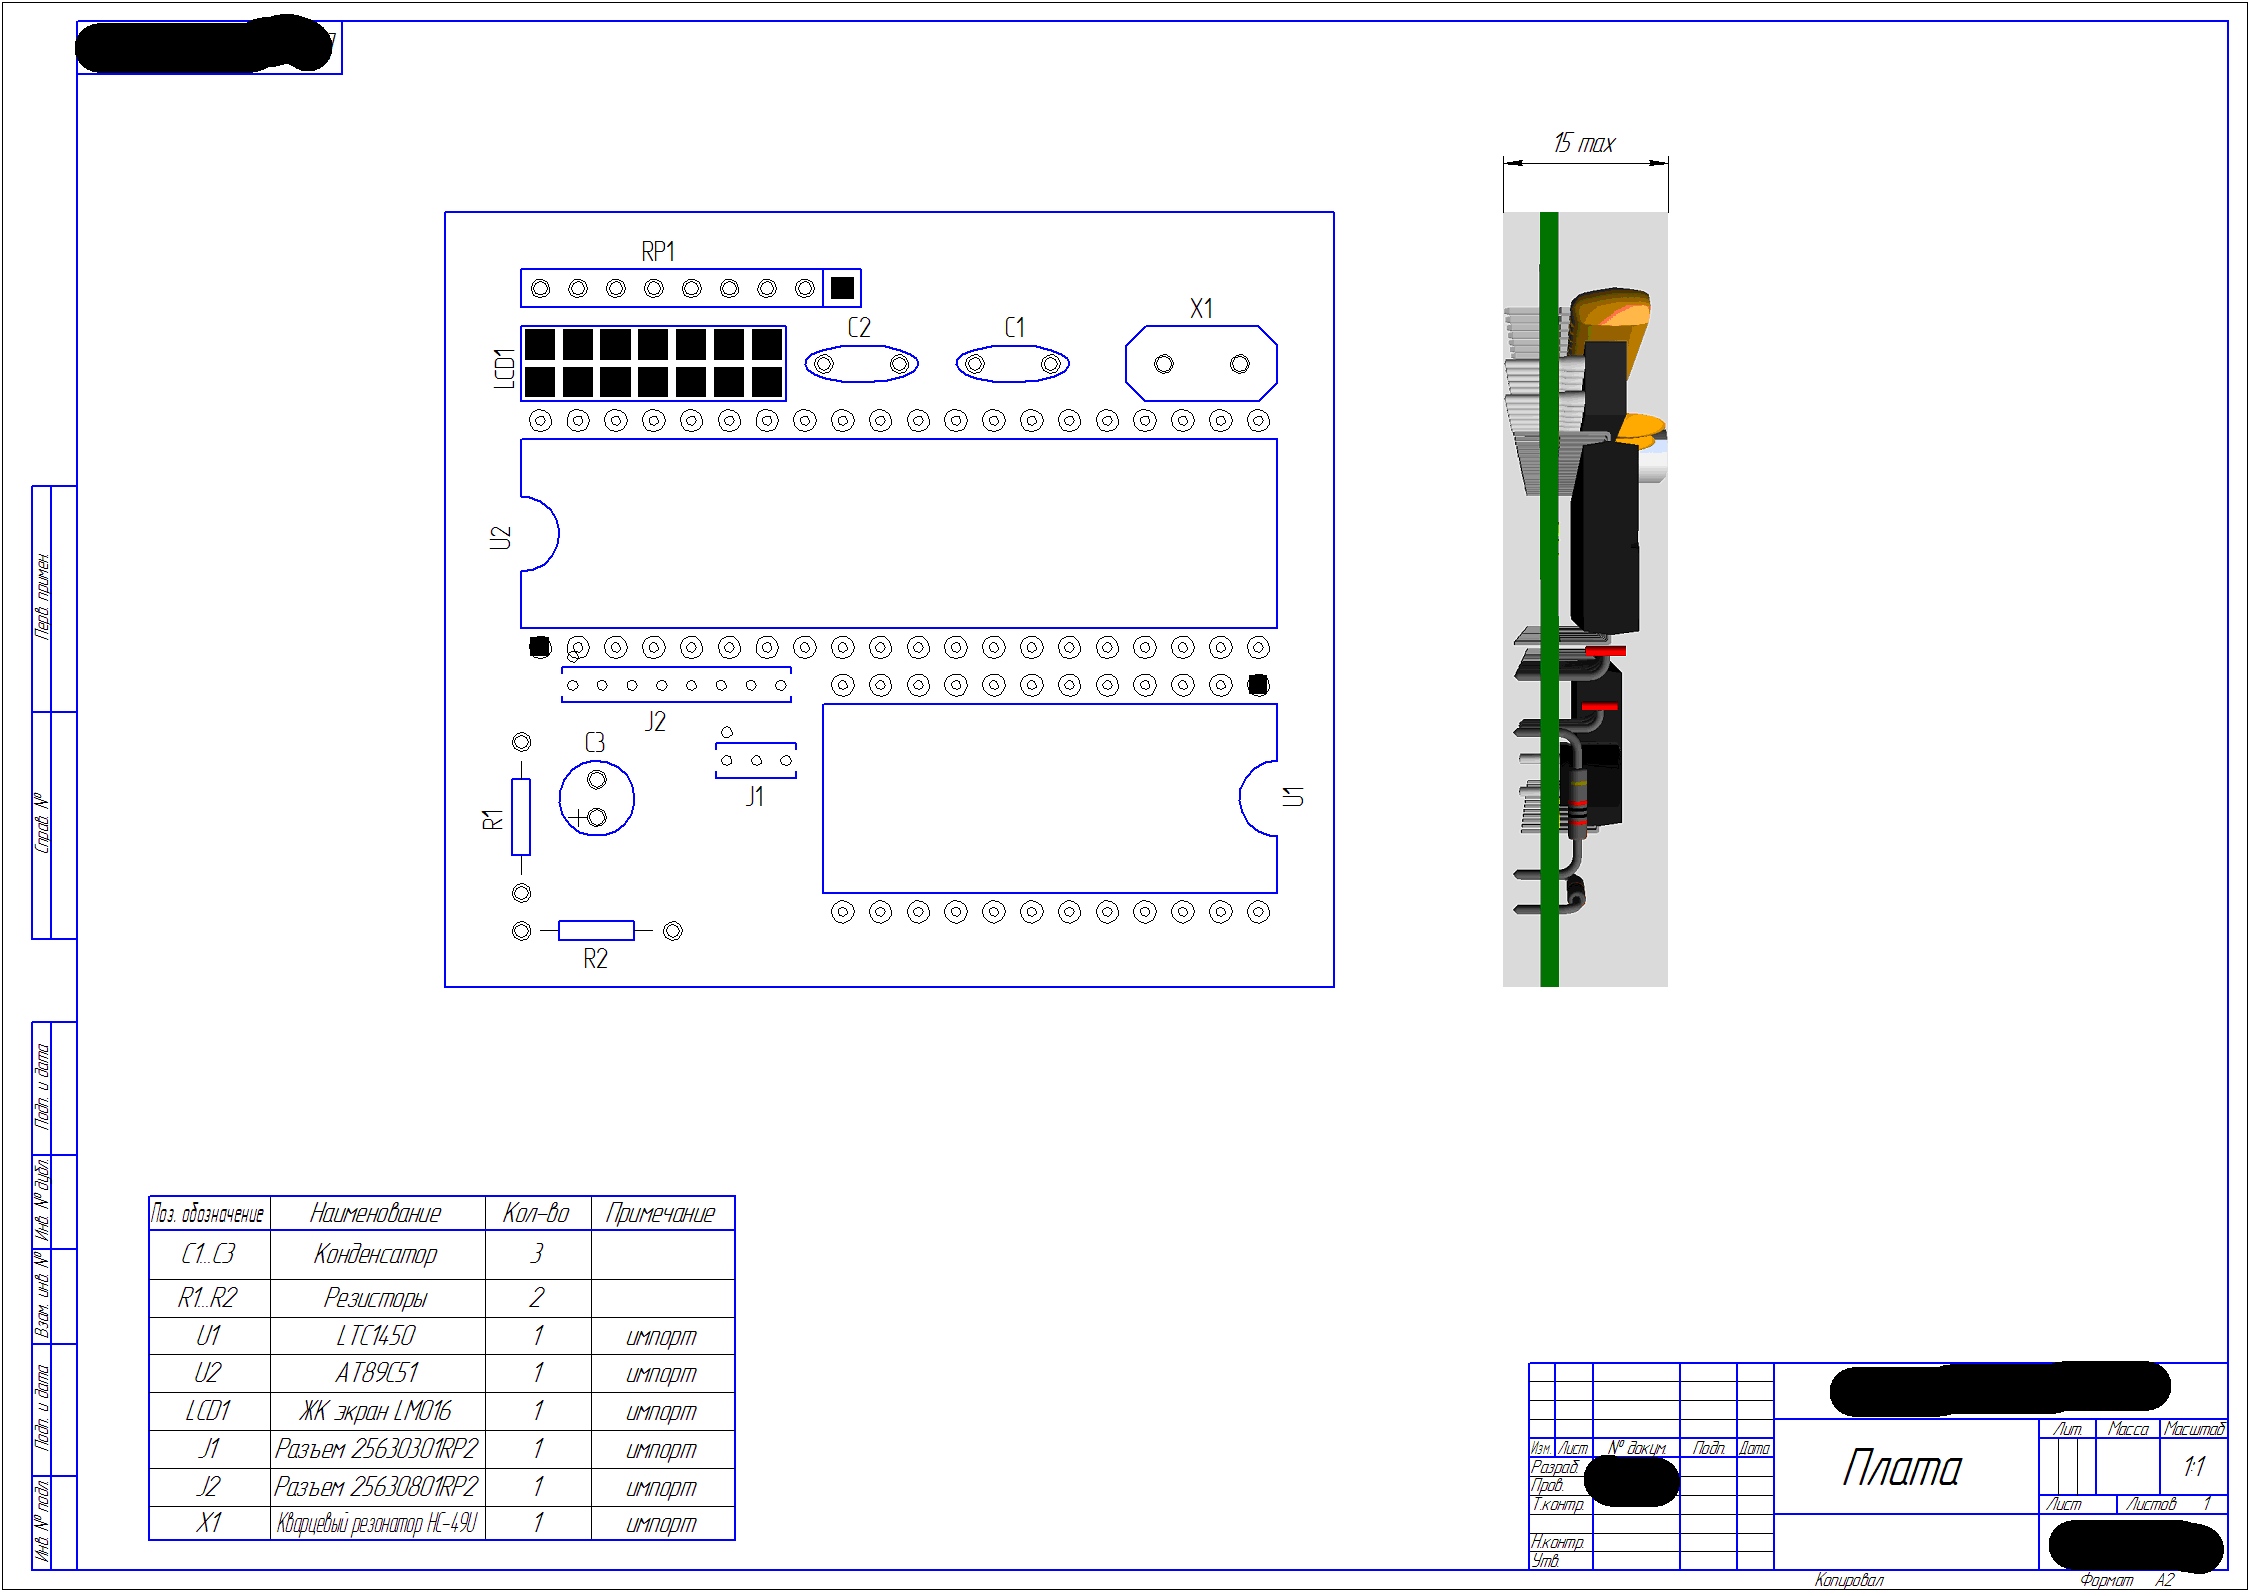Select the 'Резисторы' name cell

376,1299
